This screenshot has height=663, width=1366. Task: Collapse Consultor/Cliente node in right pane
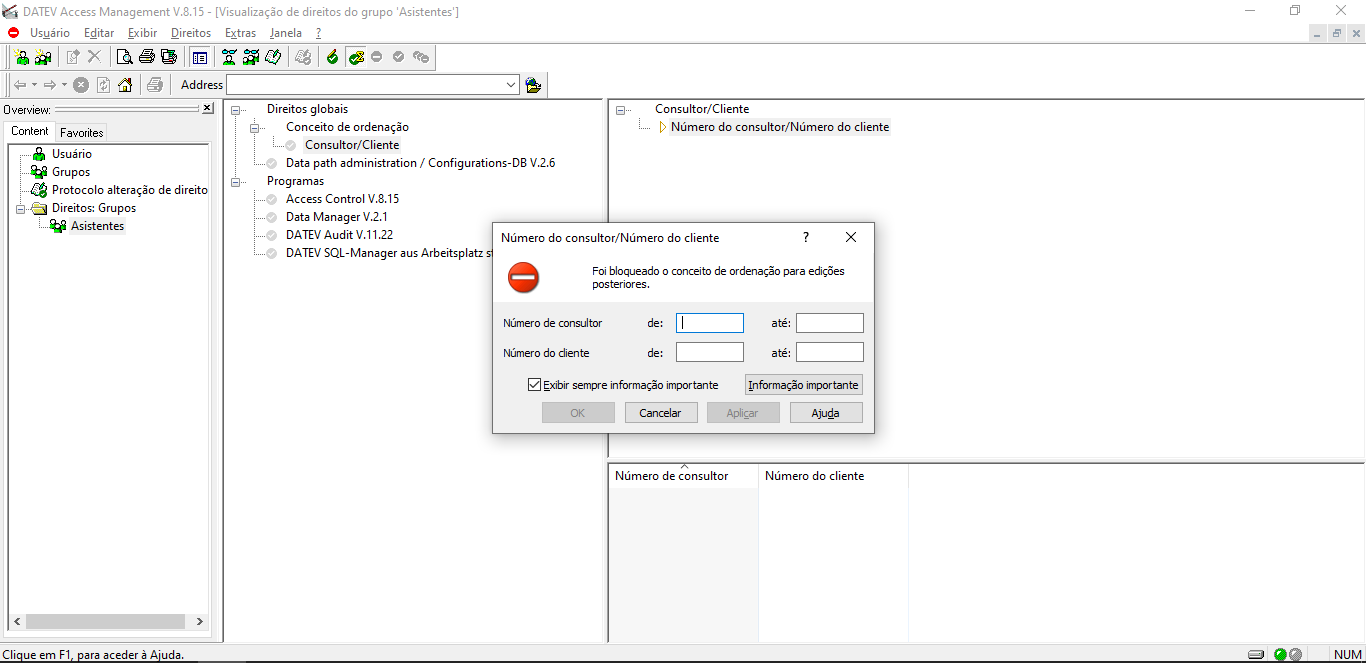pyautogui.click(x=621, y=110)
